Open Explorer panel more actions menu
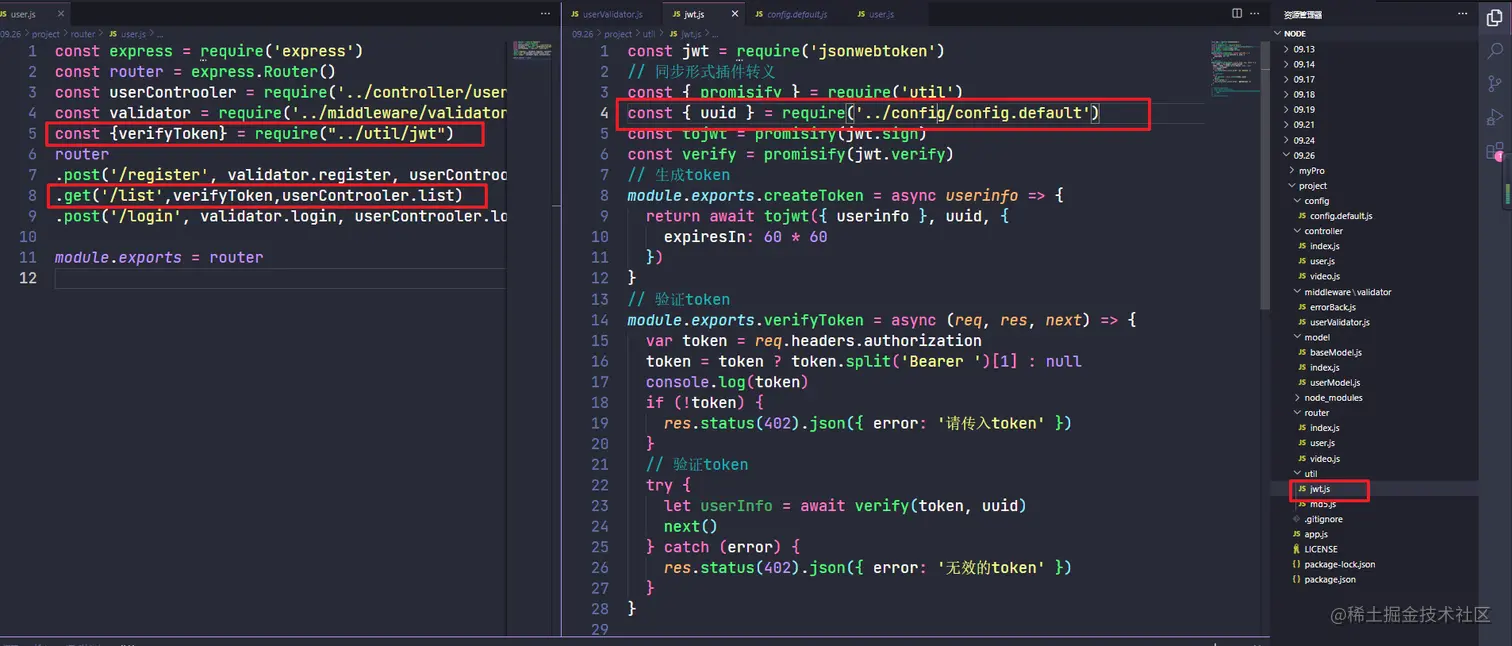Screen dimensions: 1512x646 (x=1461, y=14)
